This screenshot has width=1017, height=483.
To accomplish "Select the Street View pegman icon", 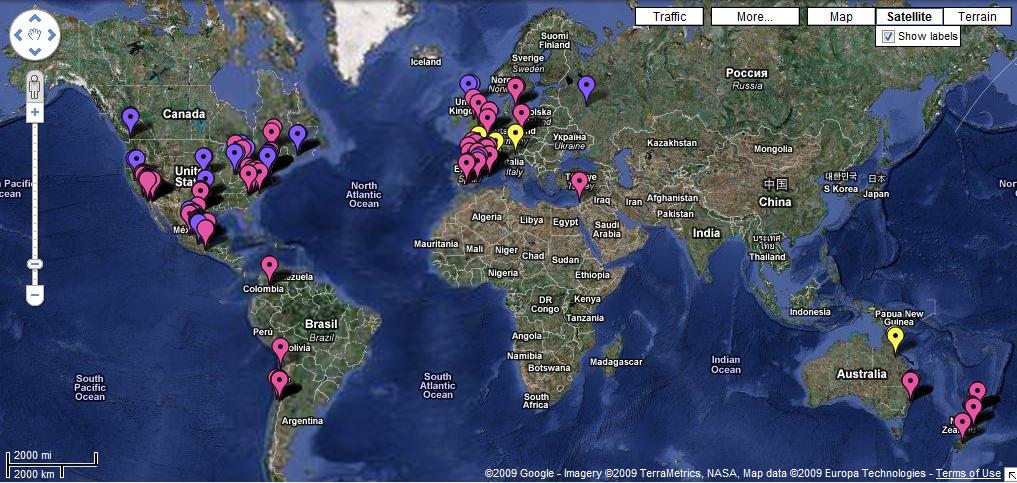I will pyautogui.click(x=35, y=87).
